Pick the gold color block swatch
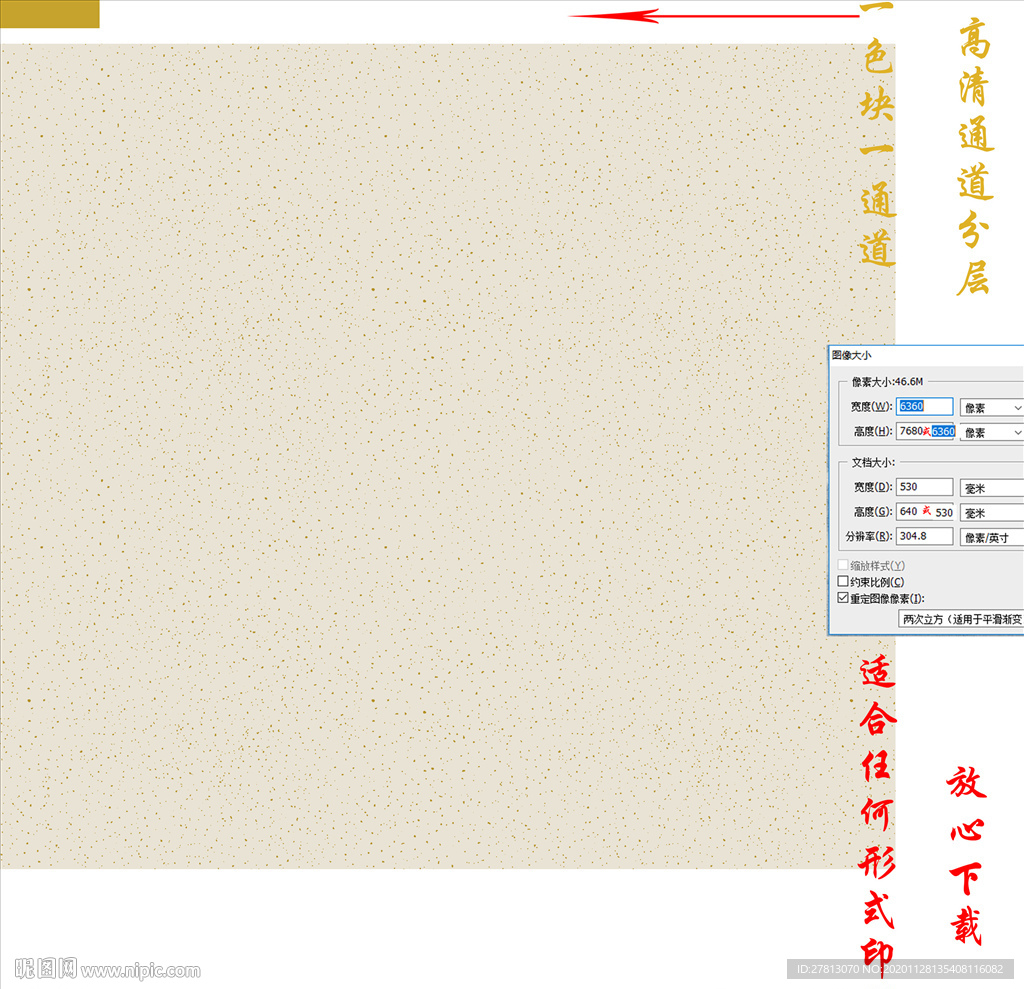 [x=50, y=14]
